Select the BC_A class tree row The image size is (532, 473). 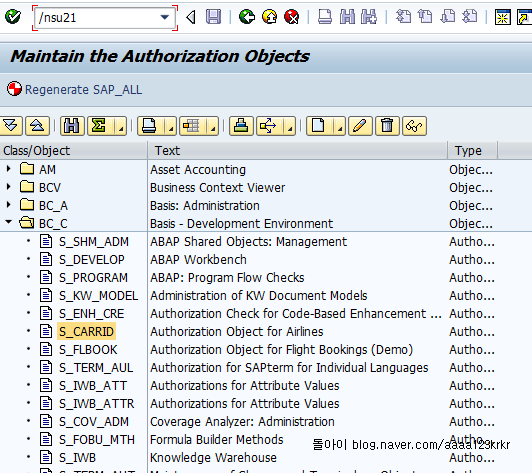[53, 205]
